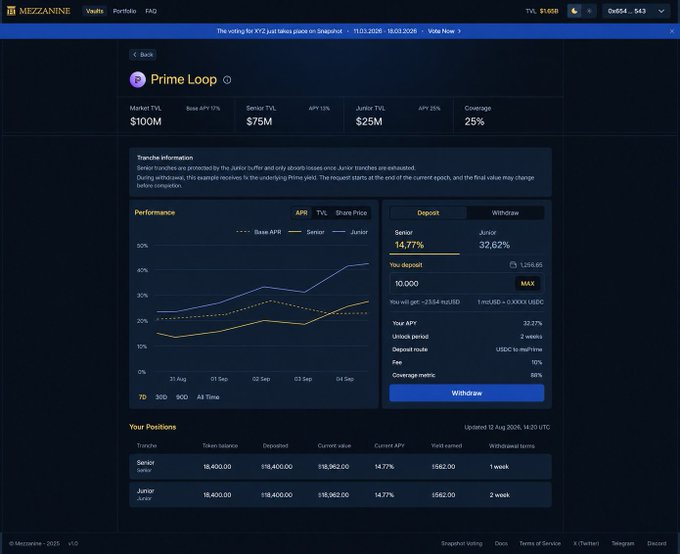Click the Deposit route value

pos(519,349)
